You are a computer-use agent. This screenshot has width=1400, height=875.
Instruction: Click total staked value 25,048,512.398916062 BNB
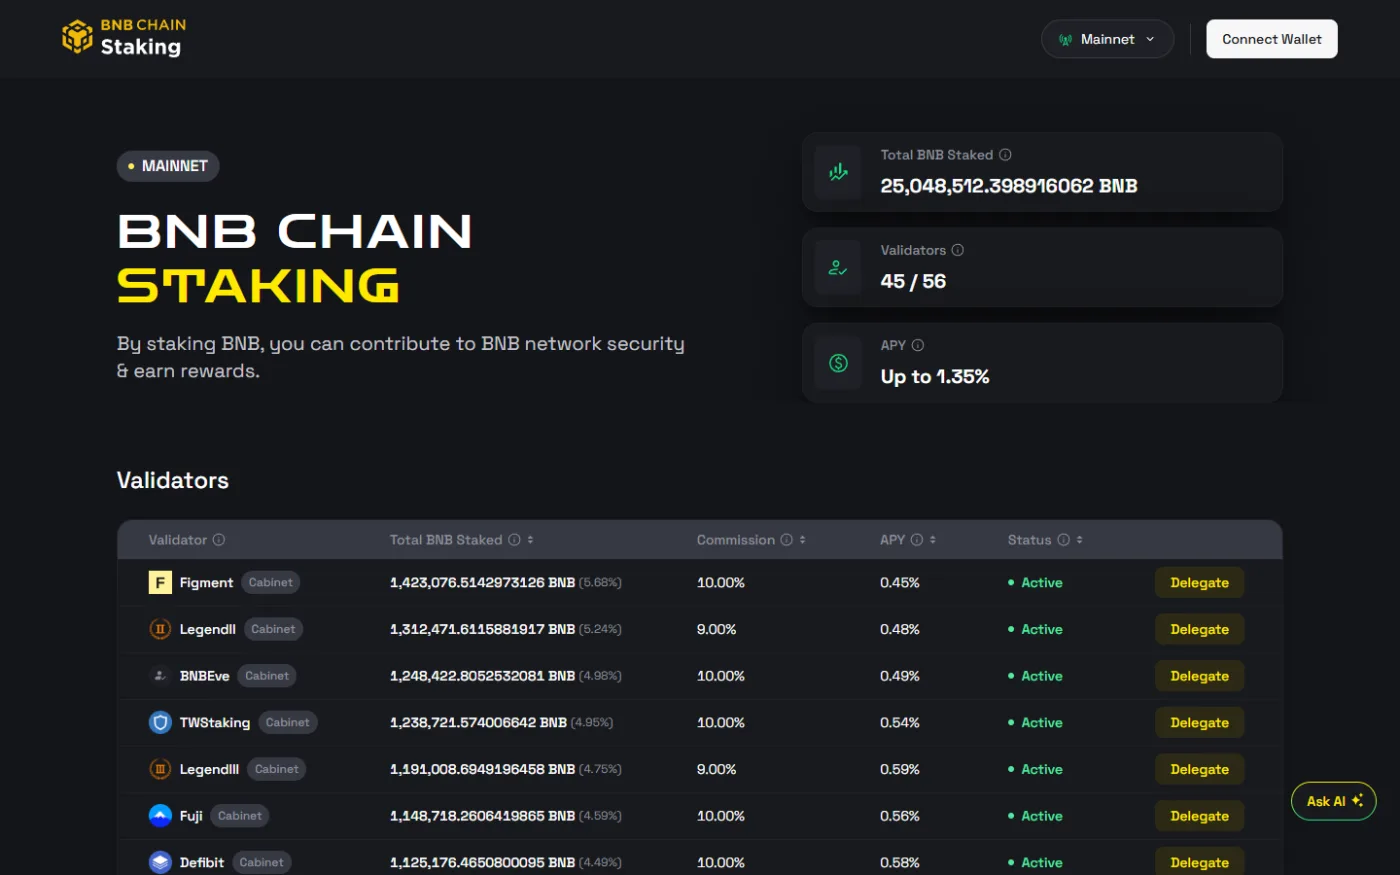tap(1009, 186)
